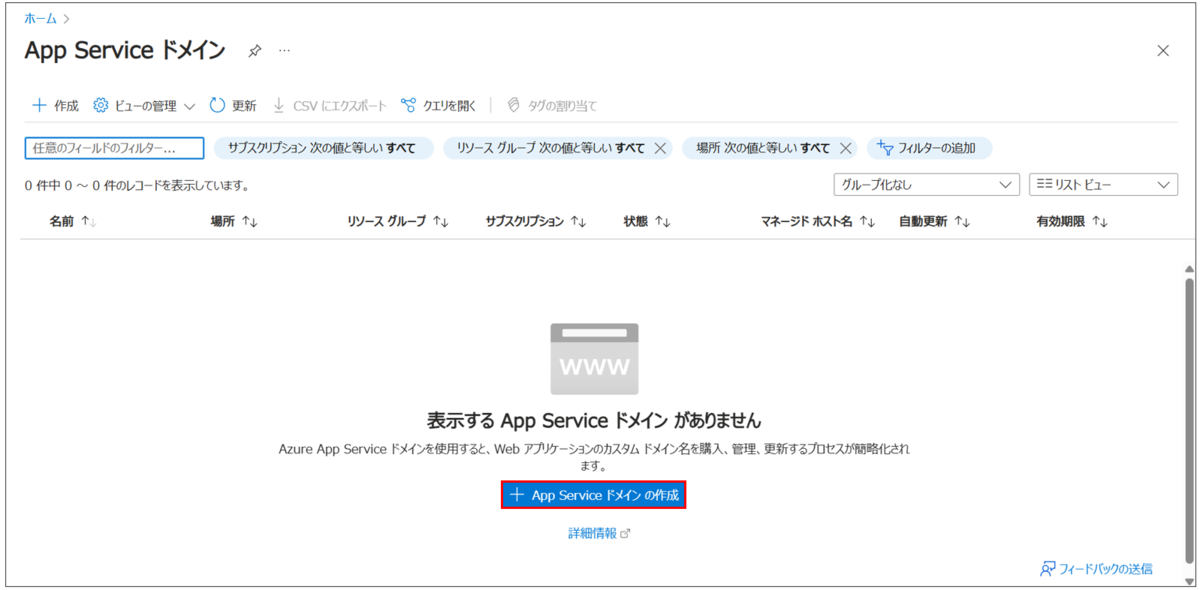
Task: Expand the グループ化なし dropdown
Action: [x=926, y=184]
